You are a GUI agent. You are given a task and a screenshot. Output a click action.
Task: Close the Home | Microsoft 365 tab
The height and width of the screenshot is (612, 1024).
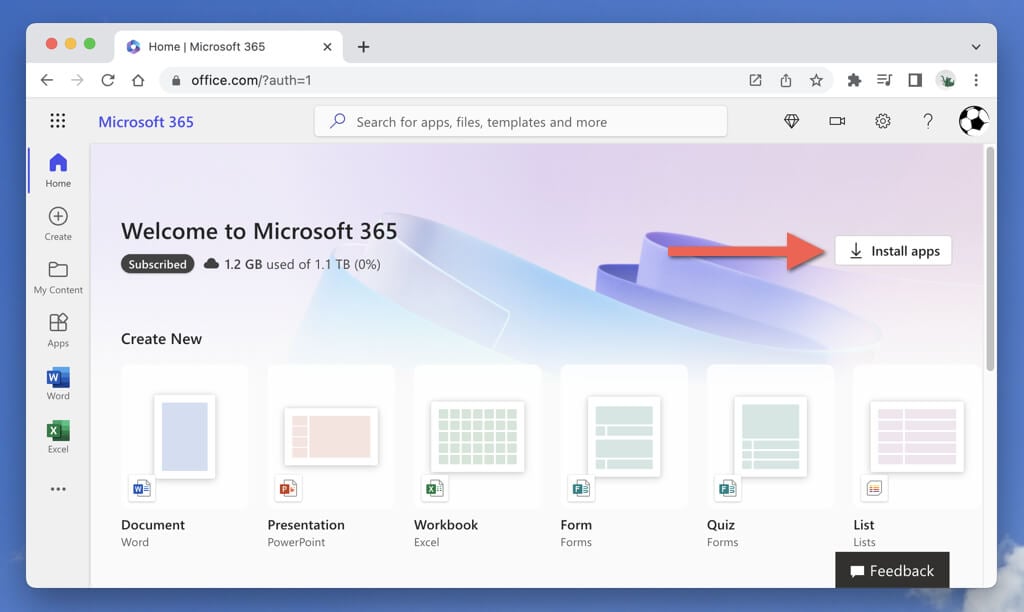[x=327, y=47]
